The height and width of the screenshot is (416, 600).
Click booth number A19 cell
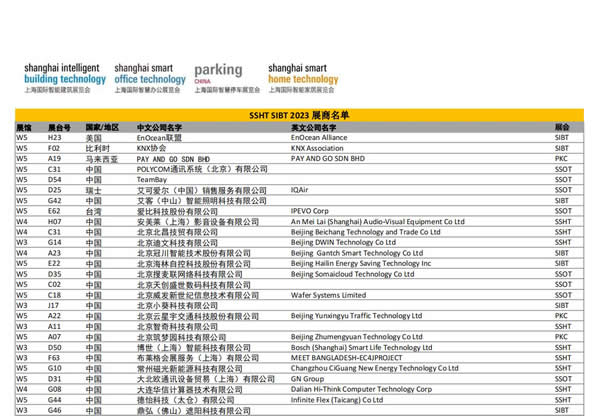coord(55,159)
